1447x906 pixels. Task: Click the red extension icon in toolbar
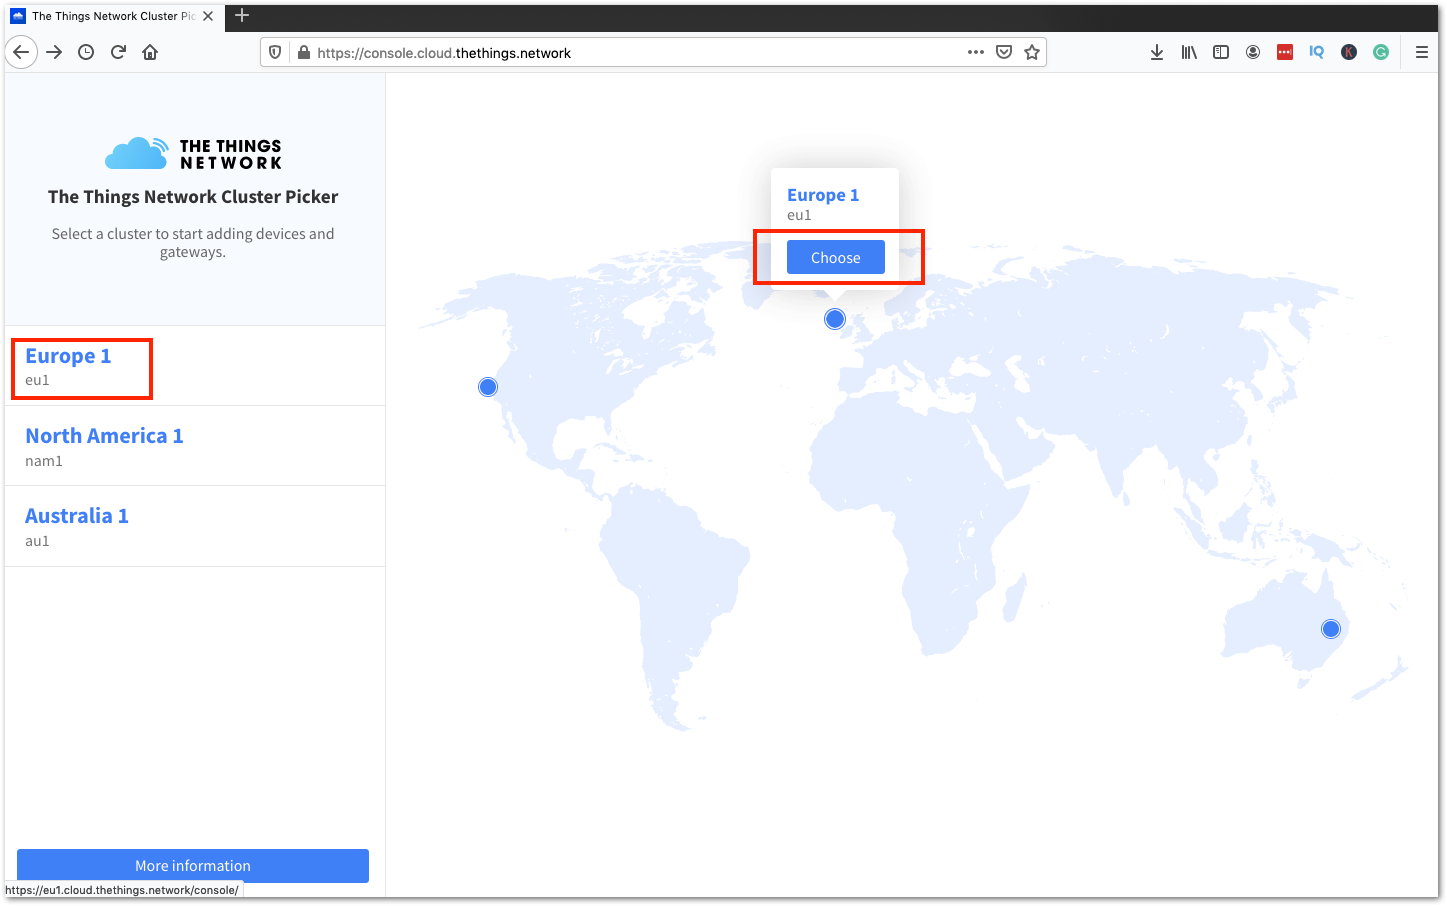pyautogui.click(x=1285, y=52)
